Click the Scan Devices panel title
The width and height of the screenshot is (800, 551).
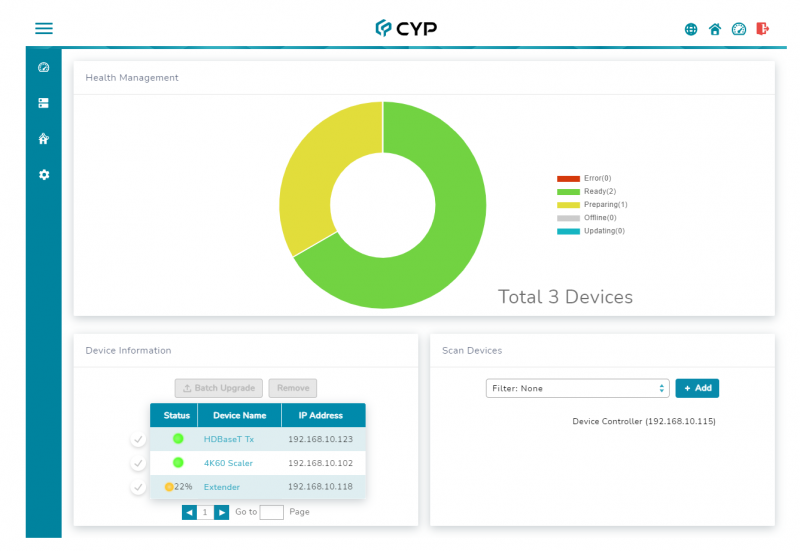point(472,350)
